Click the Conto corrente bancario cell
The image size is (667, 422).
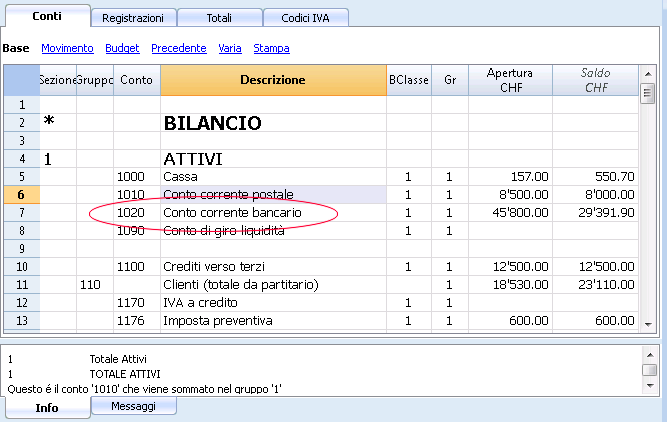tap(273, 213)
